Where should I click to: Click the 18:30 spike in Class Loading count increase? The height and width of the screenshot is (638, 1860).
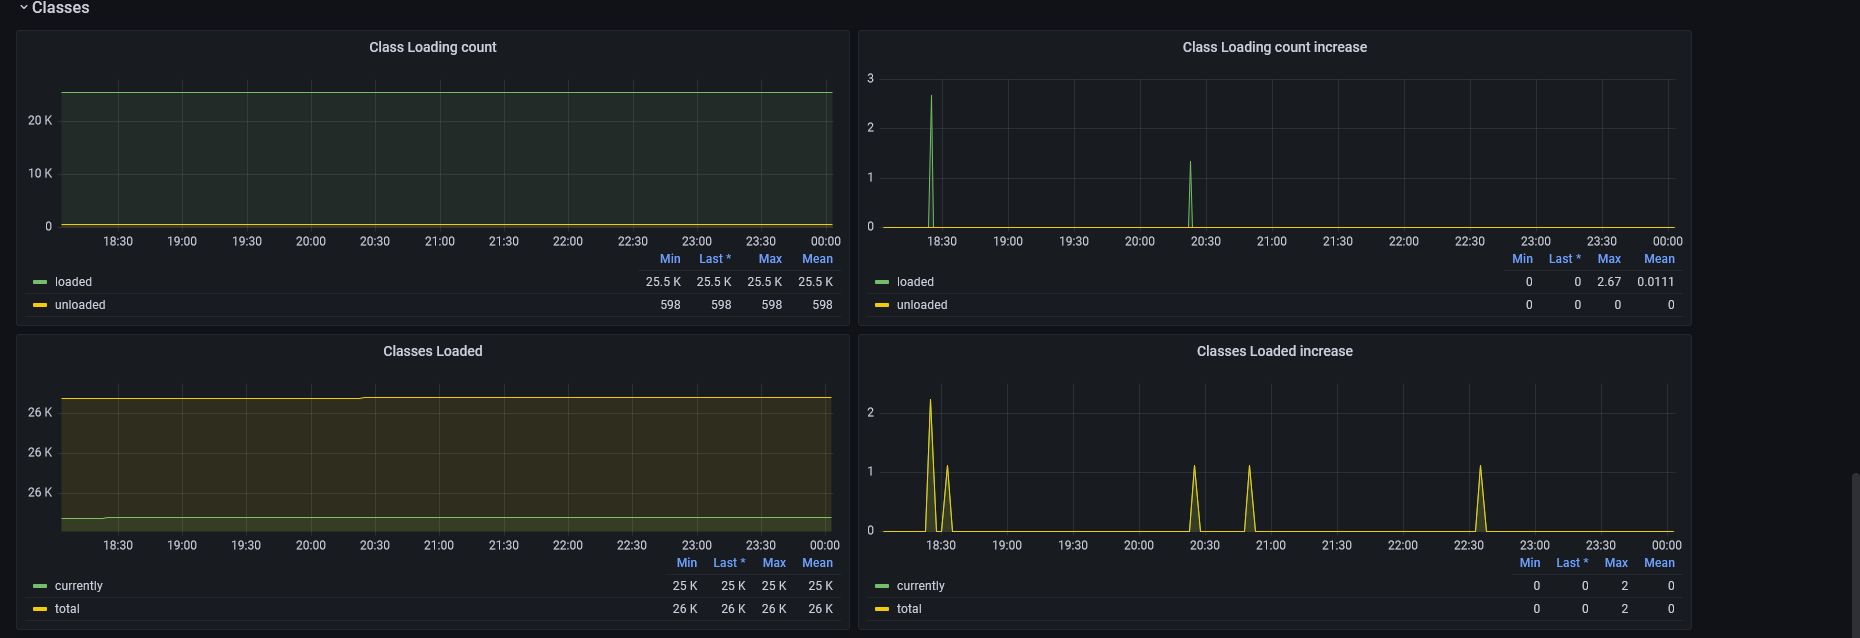point(931,160)
